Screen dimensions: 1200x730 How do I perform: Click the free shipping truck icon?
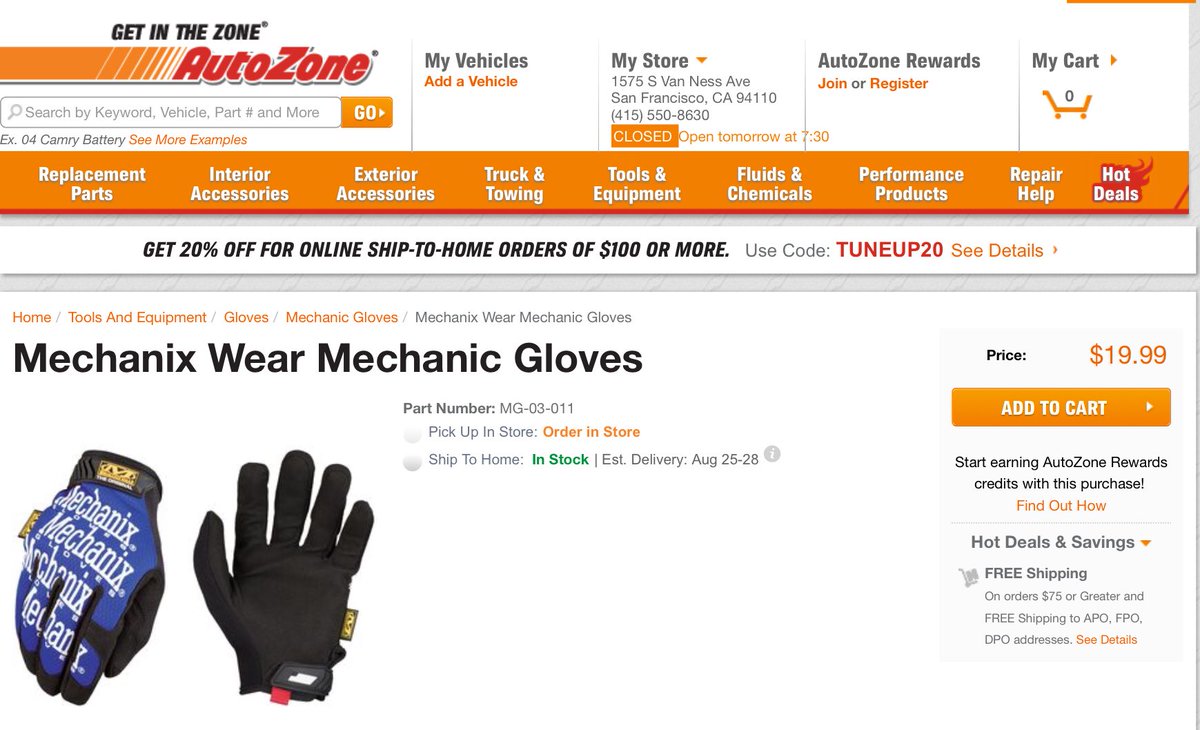968,576
